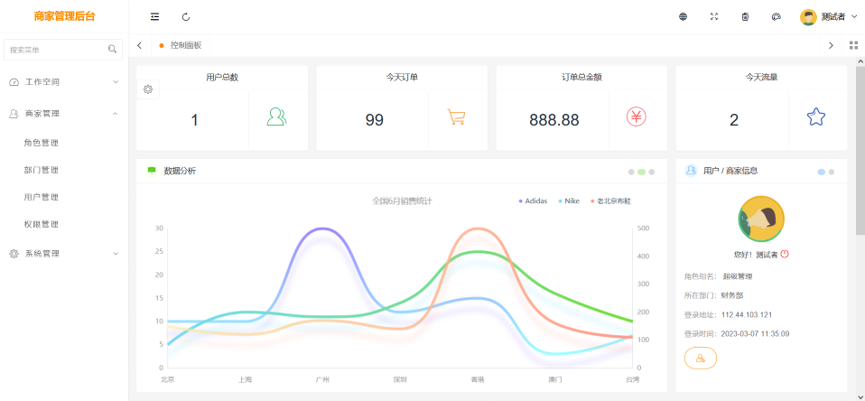Viewport: 865px width, 401px height.
Task: Toggle Adidas series in chart legend
Action: click(534, 201)
